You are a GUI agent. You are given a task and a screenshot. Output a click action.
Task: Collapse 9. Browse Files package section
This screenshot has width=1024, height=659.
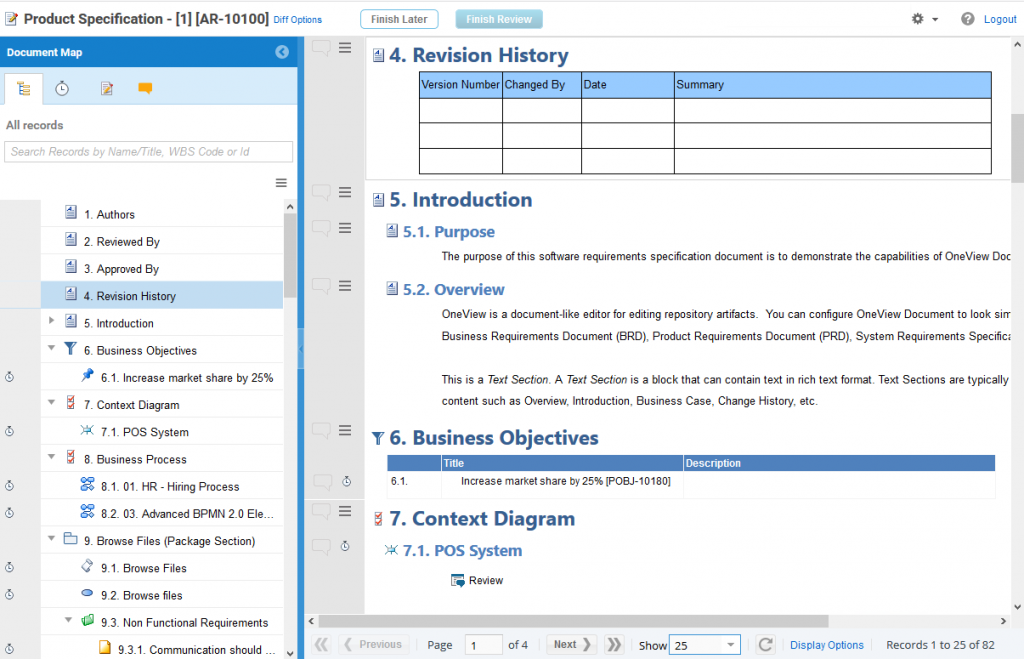pos(52,539)
